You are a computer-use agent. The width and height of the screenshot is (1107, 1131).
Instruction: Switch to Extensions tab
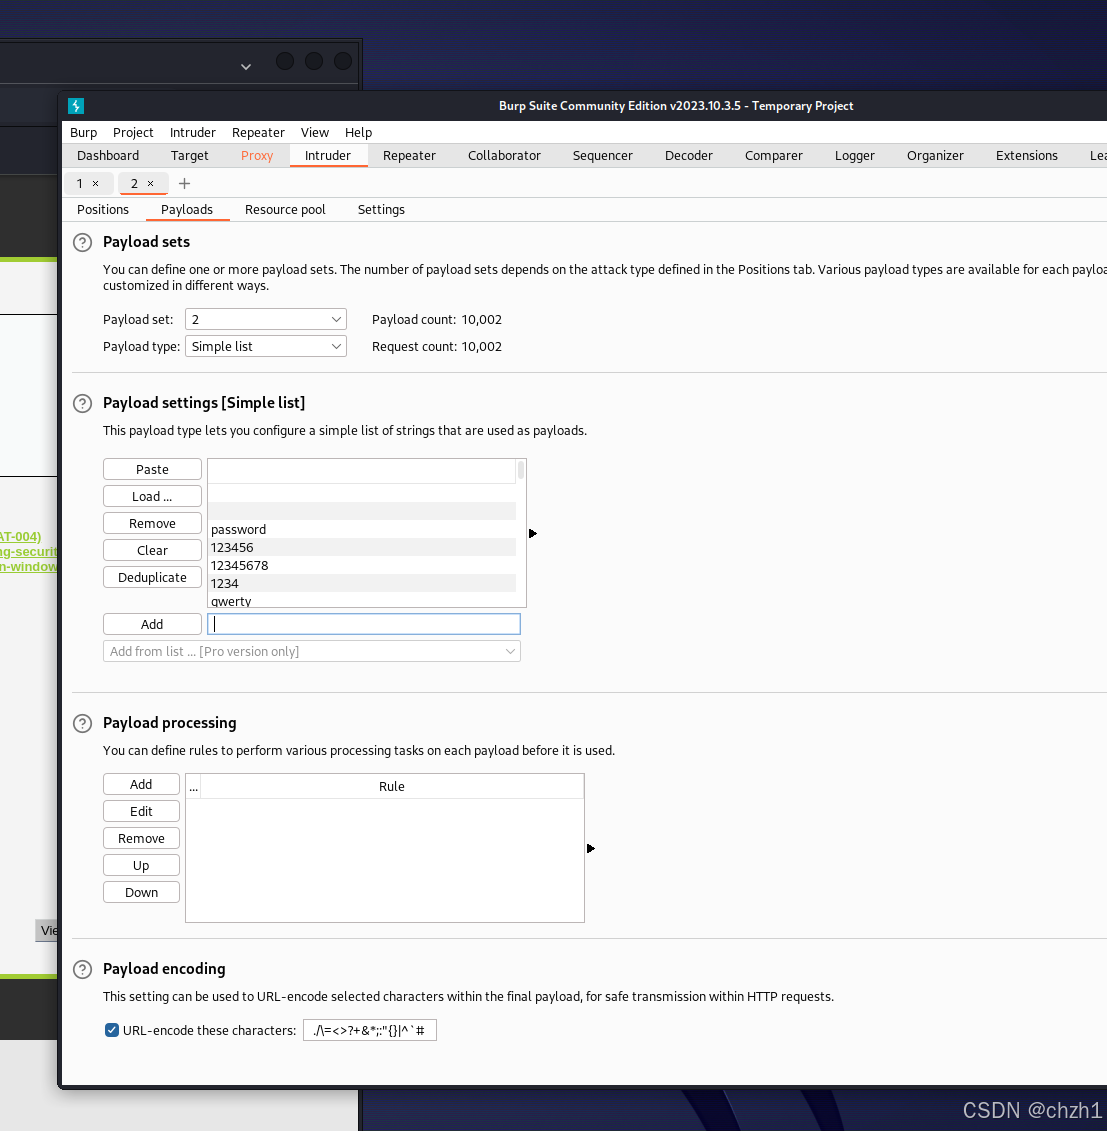click(1027, 156)
